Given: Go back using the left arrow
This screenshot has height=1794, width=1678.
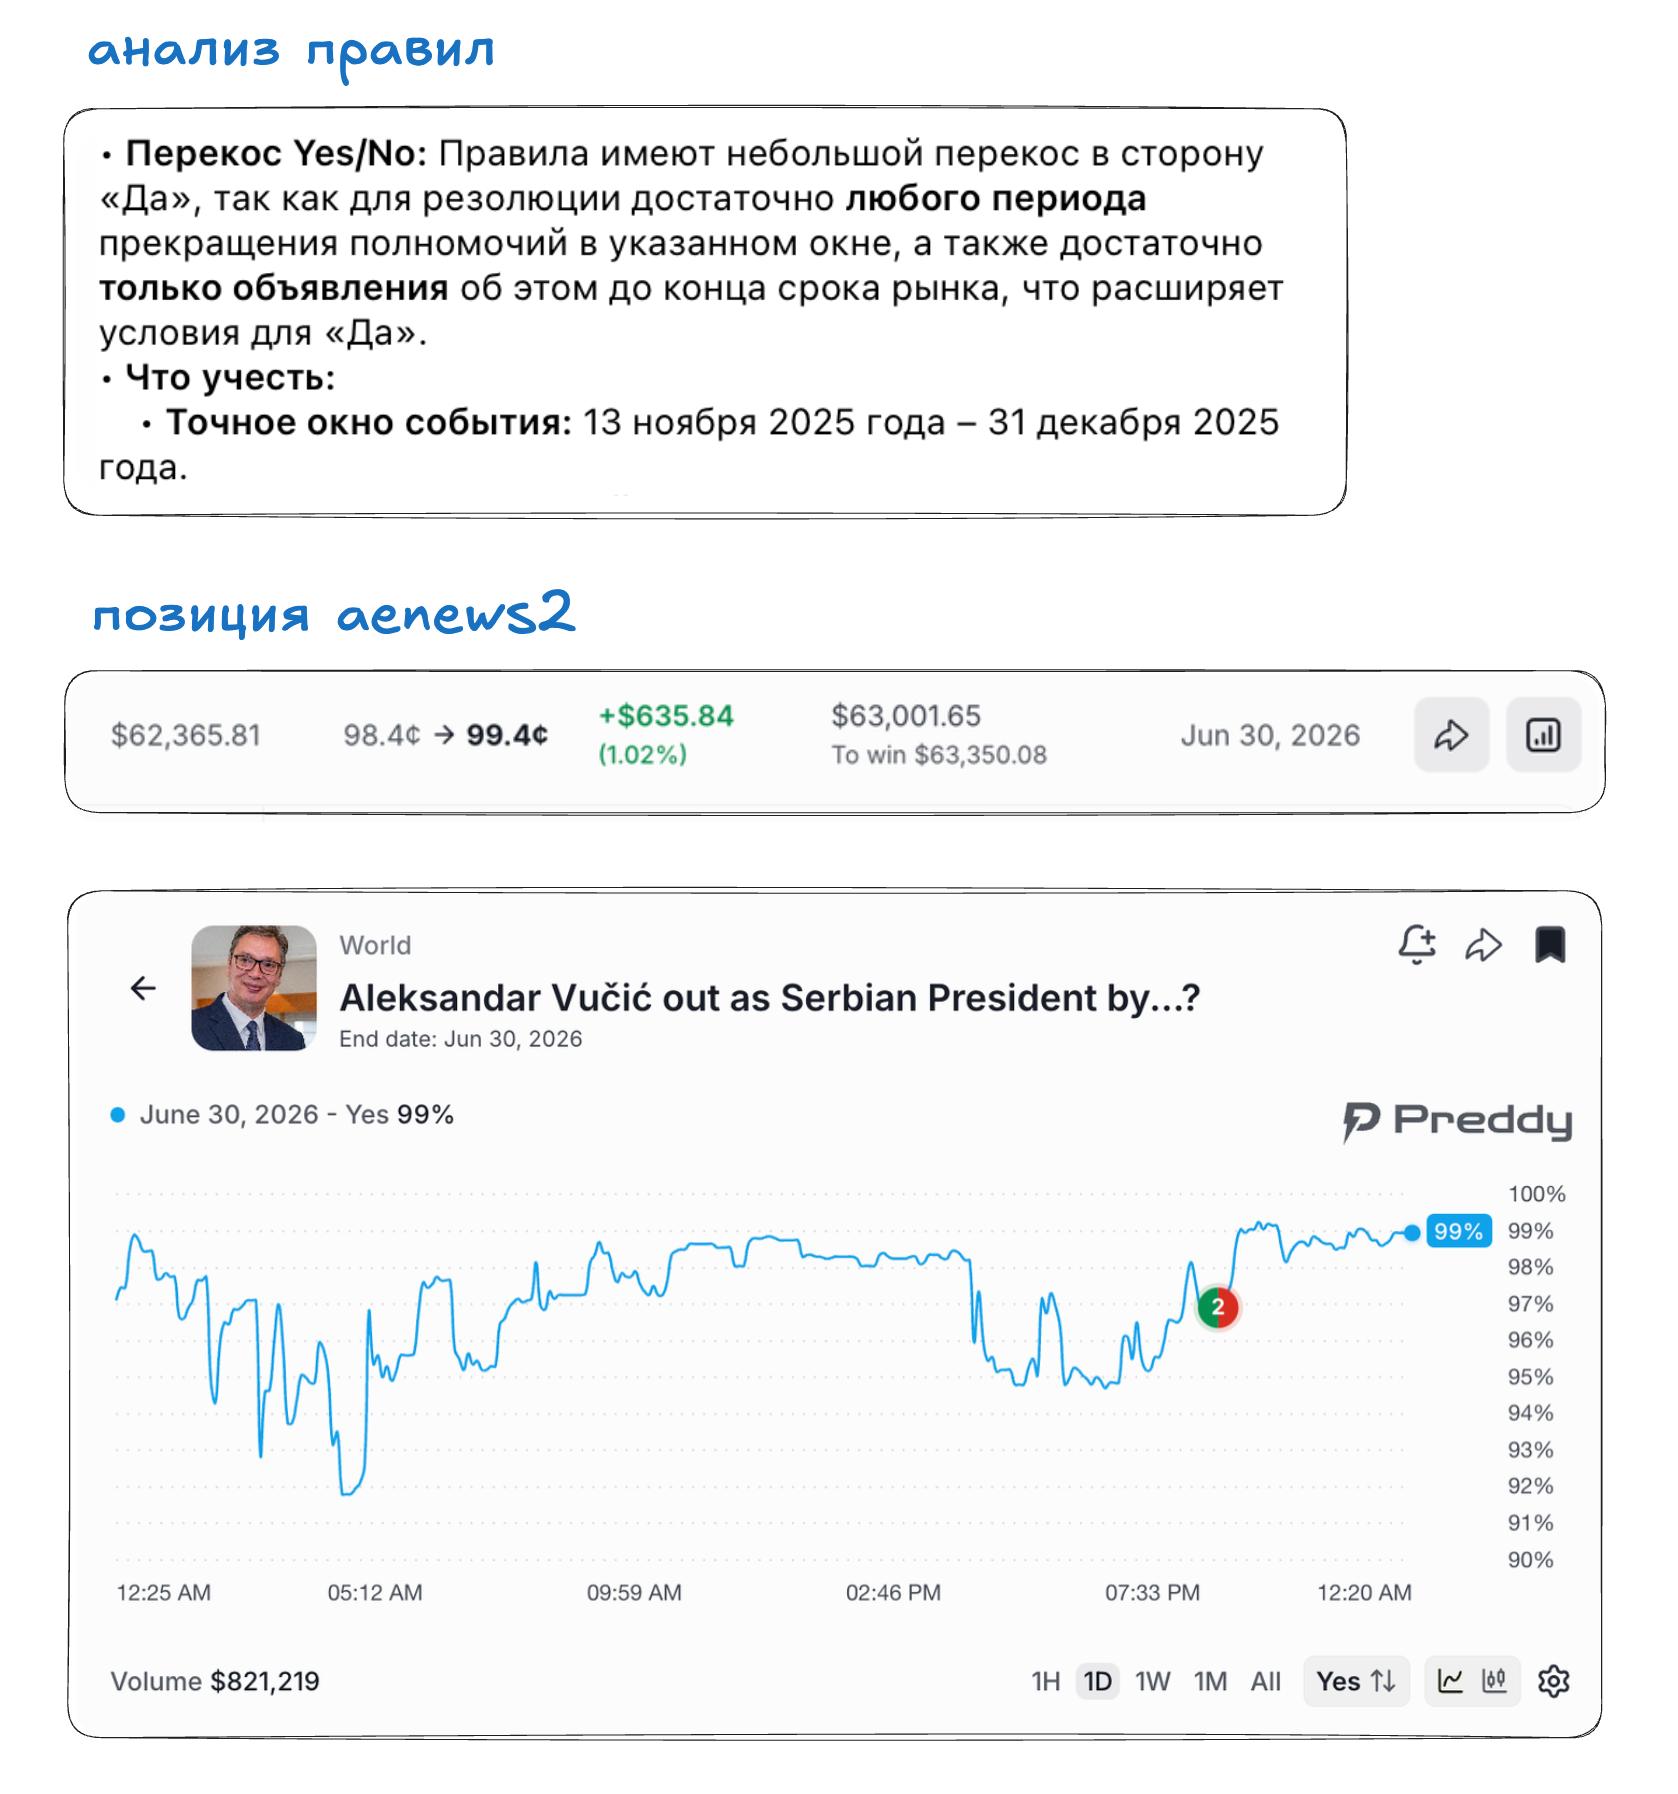Looking at the screenshot, I should pos(143,988).
